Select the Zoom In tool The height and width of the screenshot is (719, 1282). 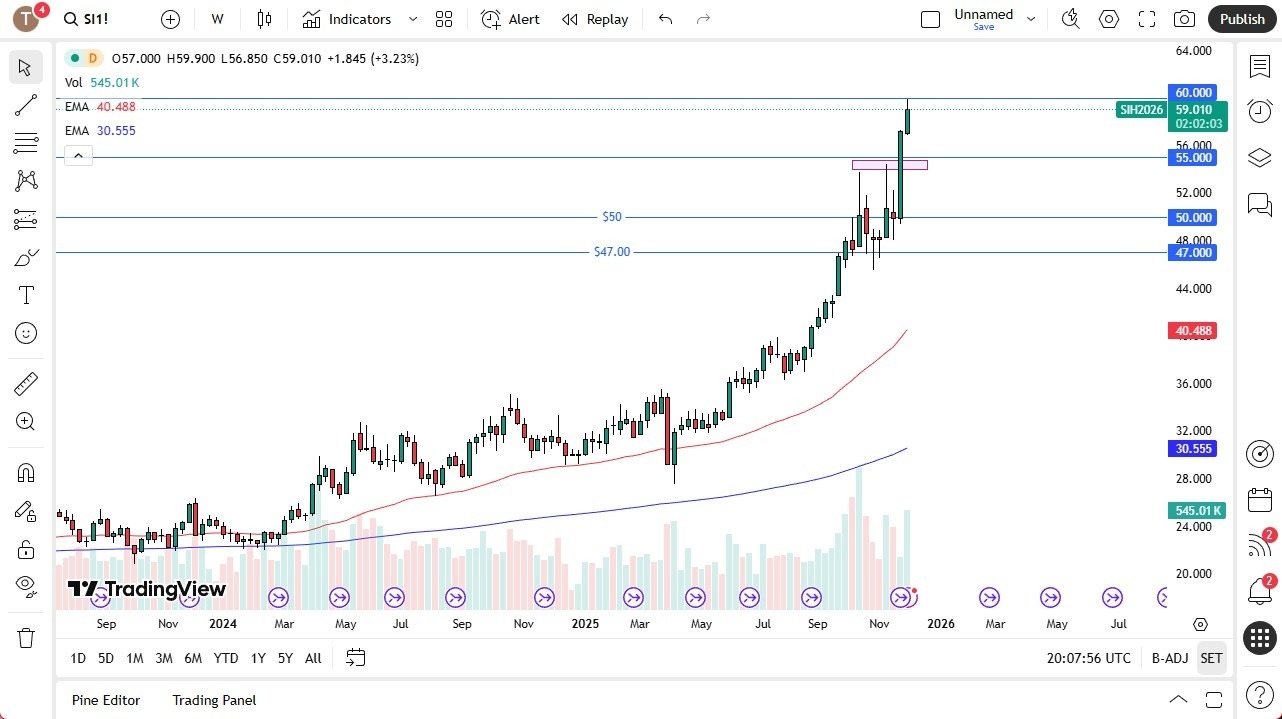[26, 421]
